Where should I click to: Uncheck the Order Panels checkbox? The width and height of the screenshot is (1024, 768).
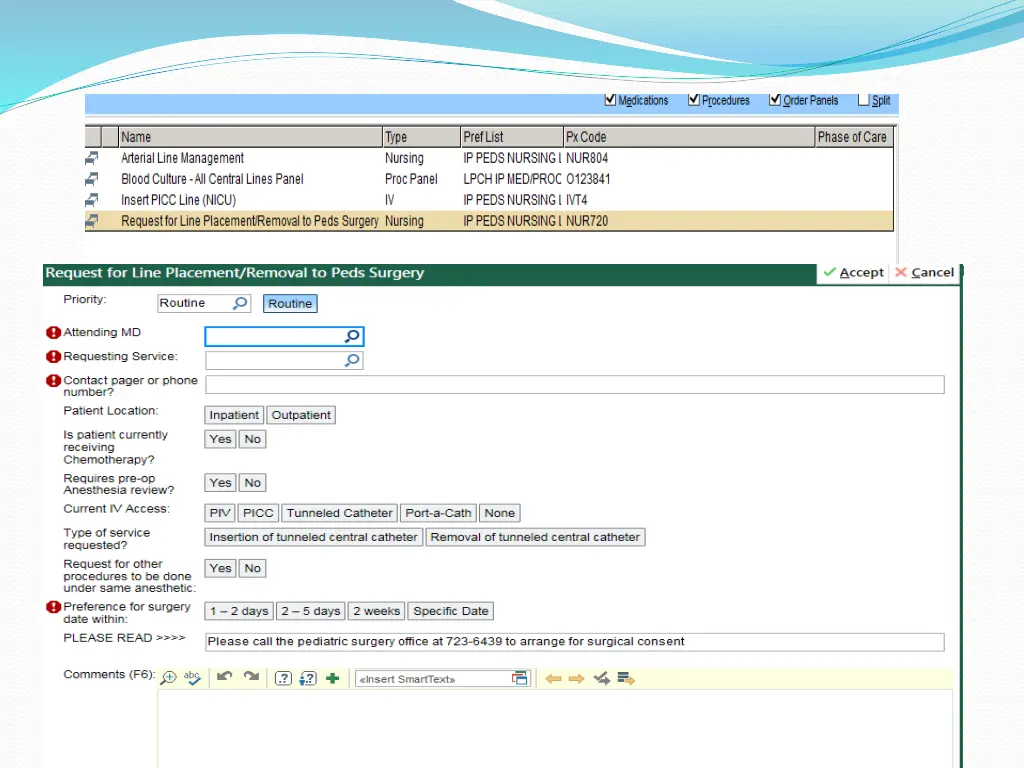(x=775, y=100)
